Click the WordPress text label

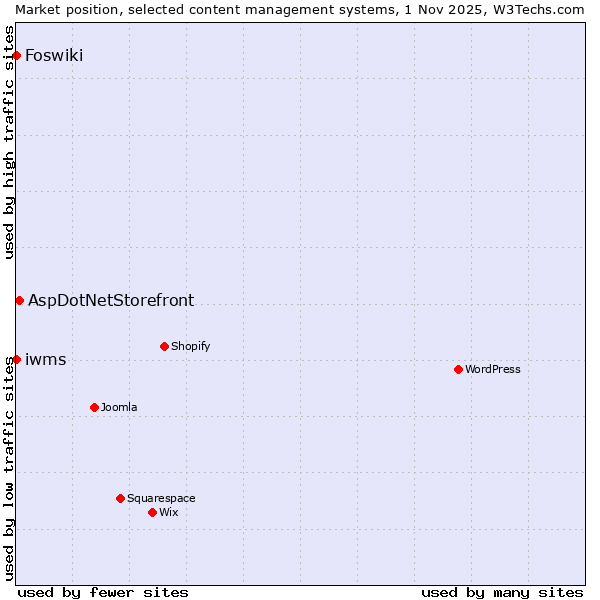[x=492, y=369]
